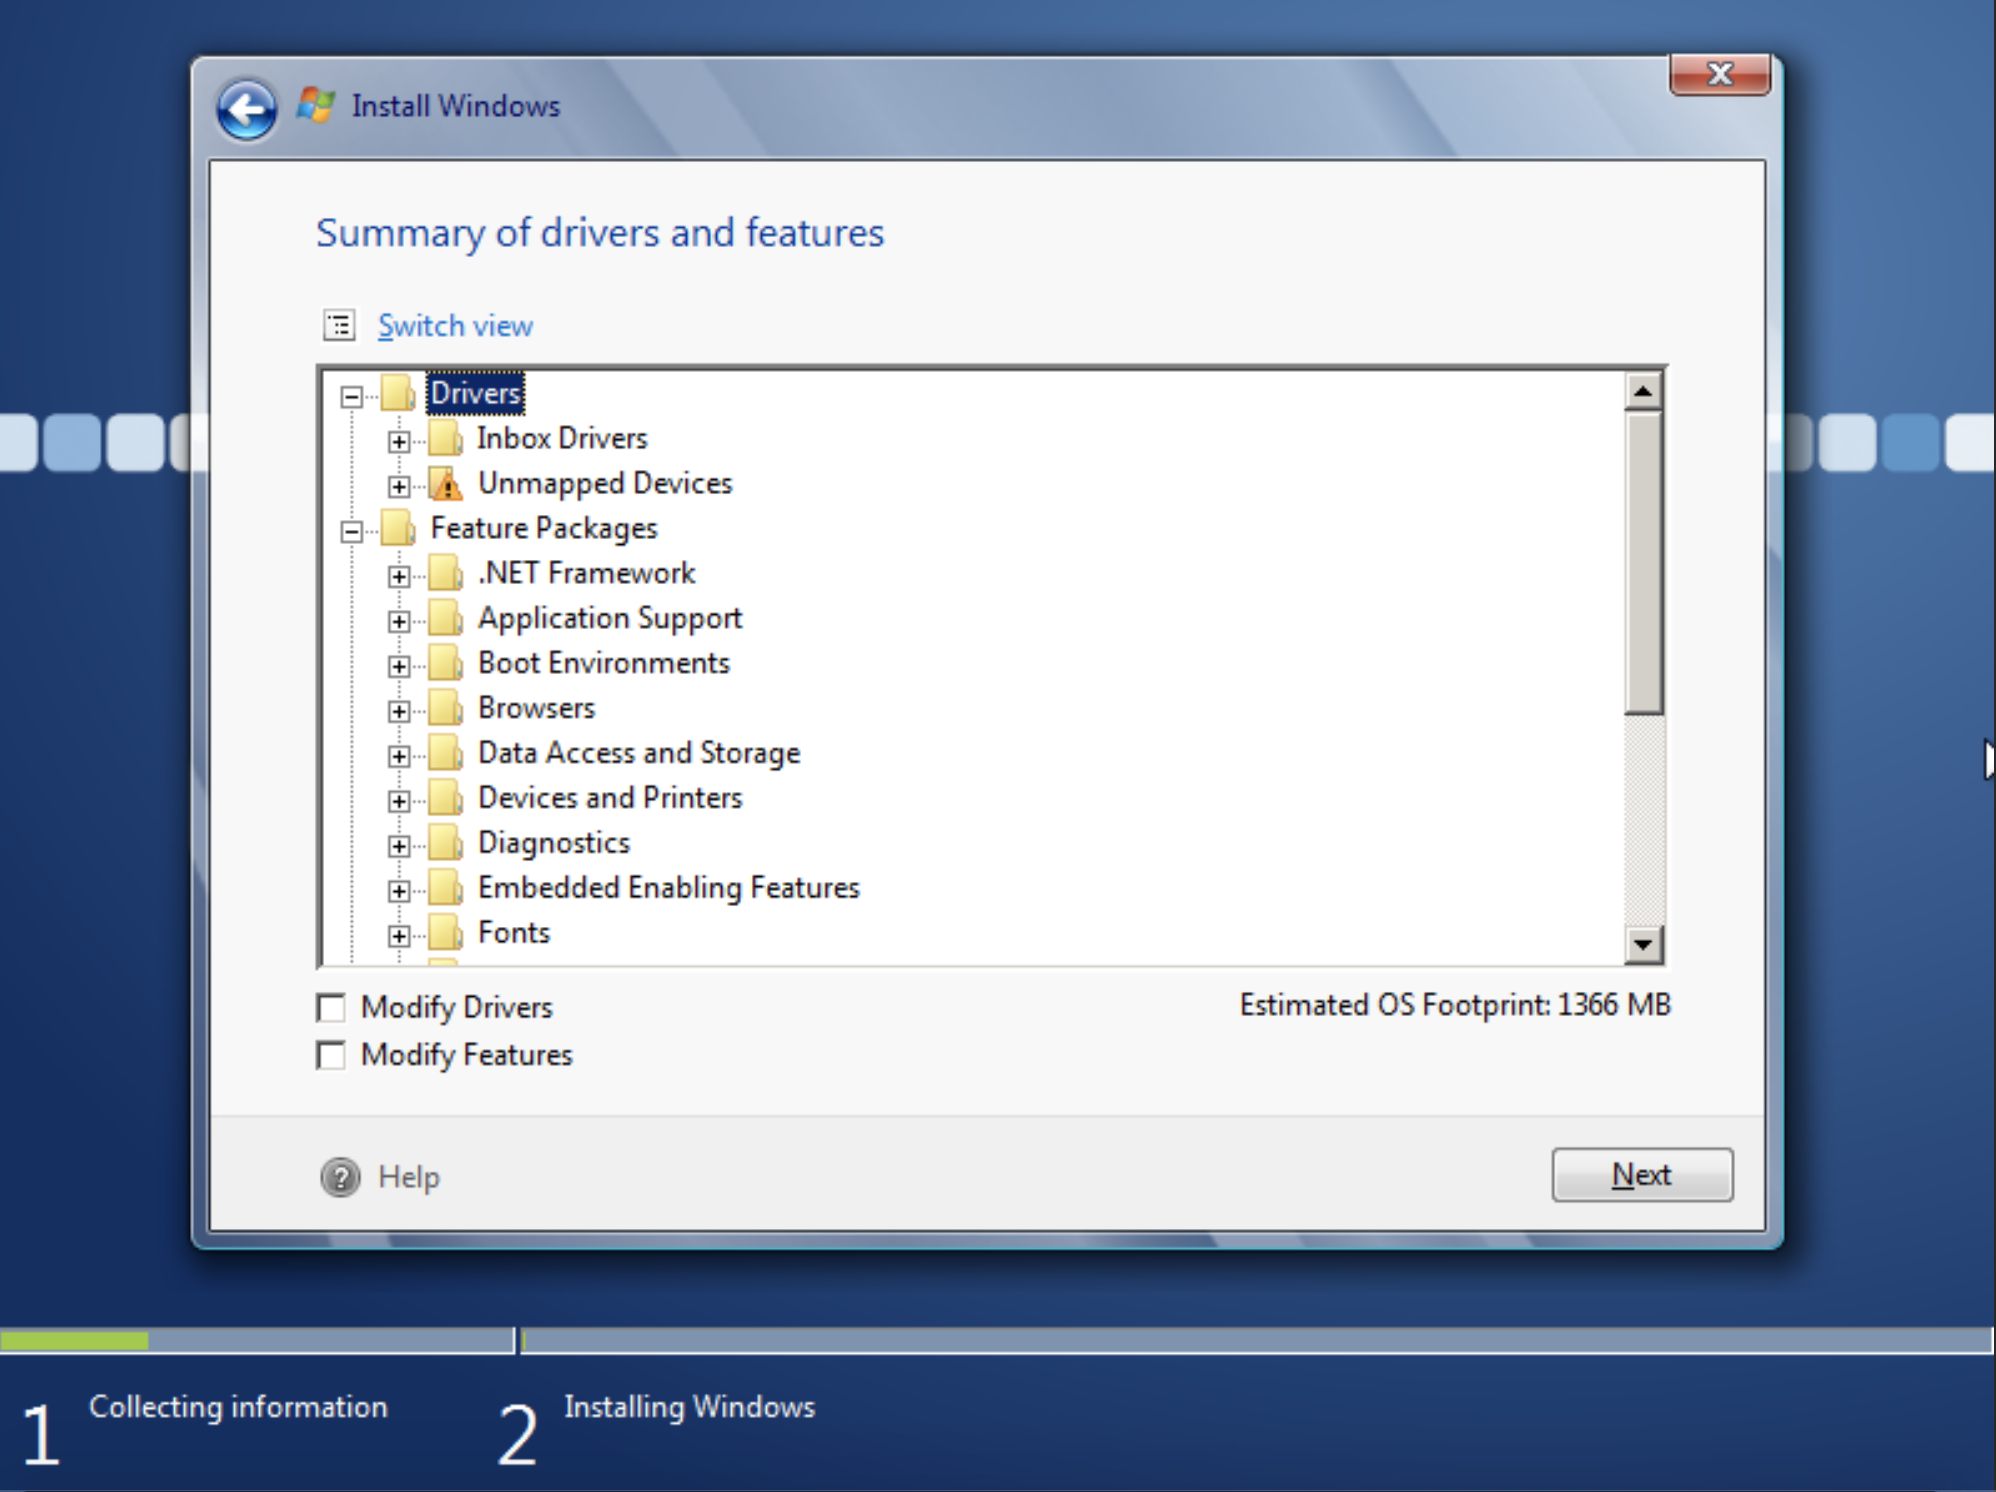Click the Help question mark icon
The image size is (1996, 1492).
pos(340,1177)
